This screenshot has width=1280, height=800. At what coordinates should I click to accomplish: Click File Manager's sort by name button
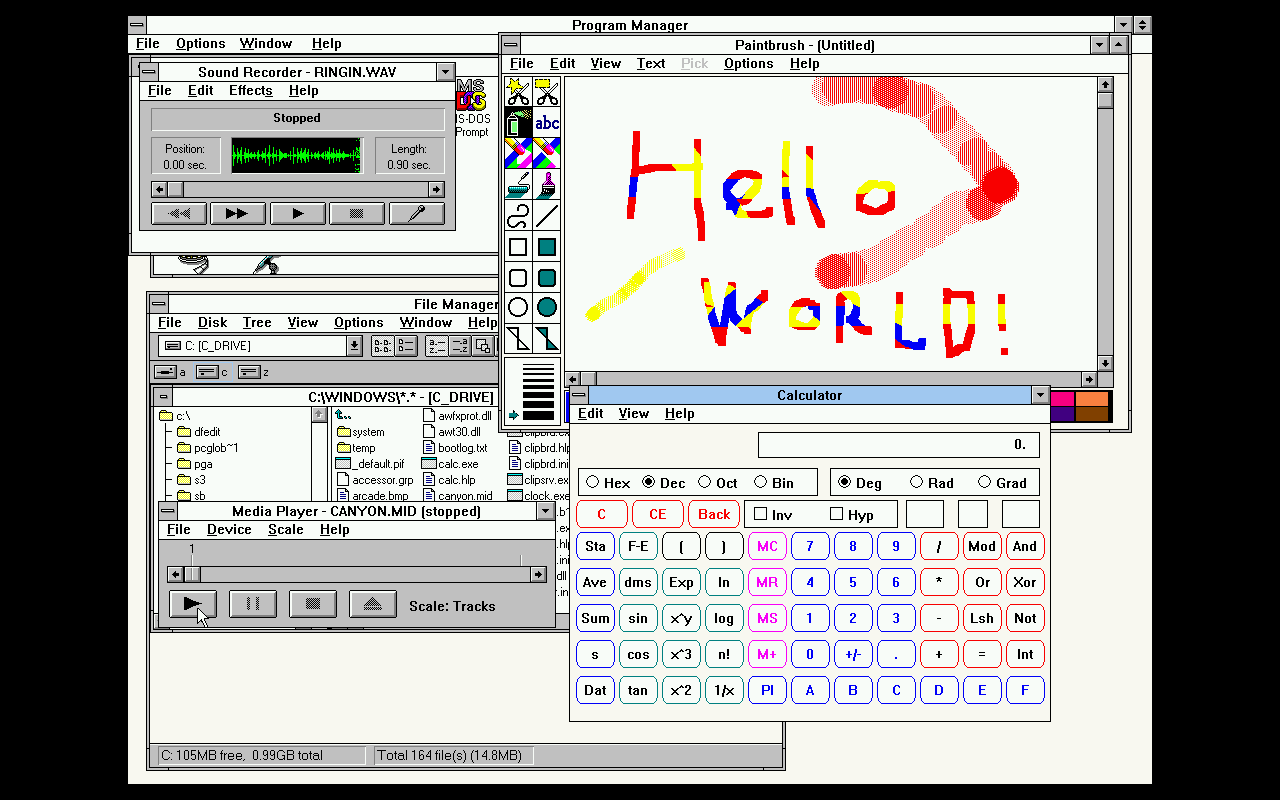tap(436, 346)
